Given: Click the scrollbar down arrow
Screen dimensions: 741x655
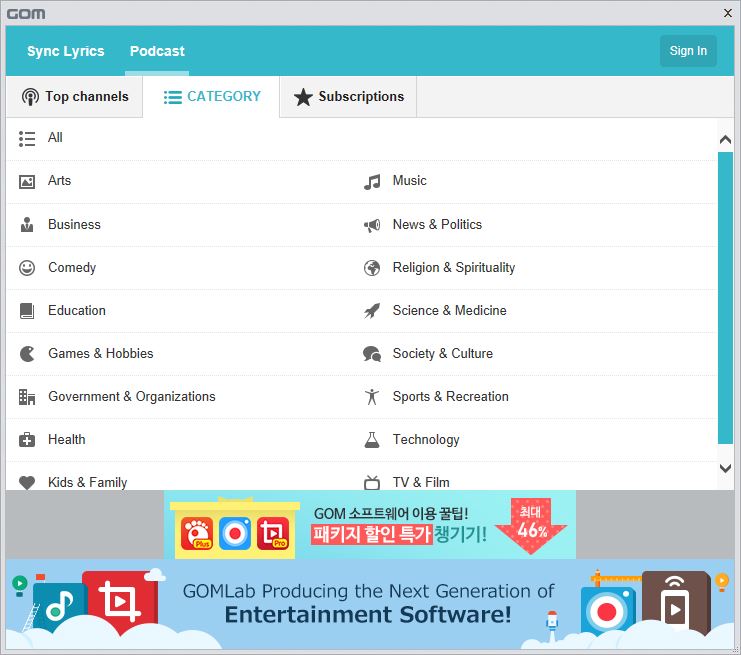Looking at the screenshot, I should (x=725, y=468).
